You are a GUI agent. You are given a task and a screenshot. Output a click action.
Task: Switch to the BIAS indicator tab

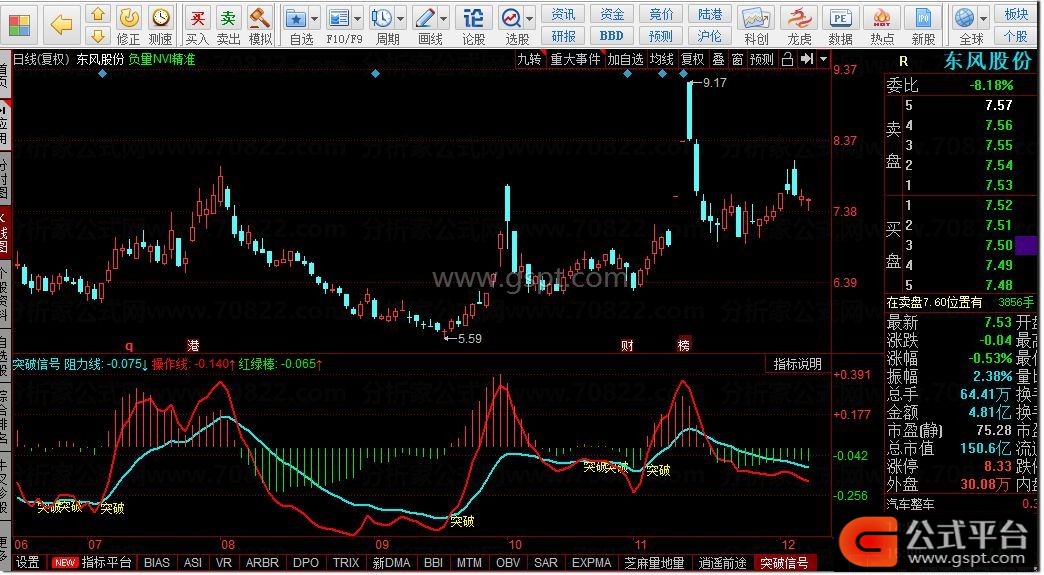(157, 563)
